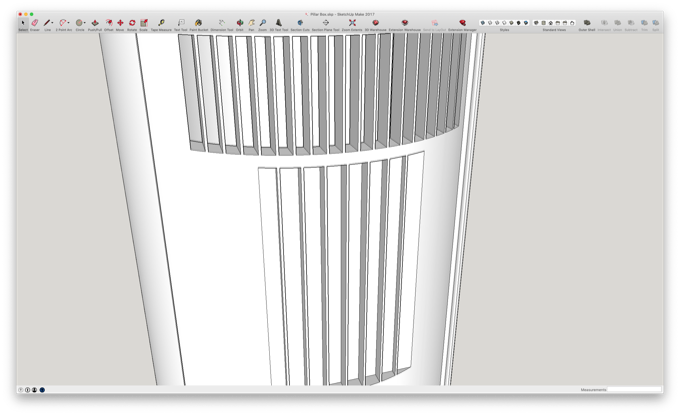The height and width of the screenshot is (415, 680).
Task: Activate the Orbit camera tool
Action: [240, 23]
